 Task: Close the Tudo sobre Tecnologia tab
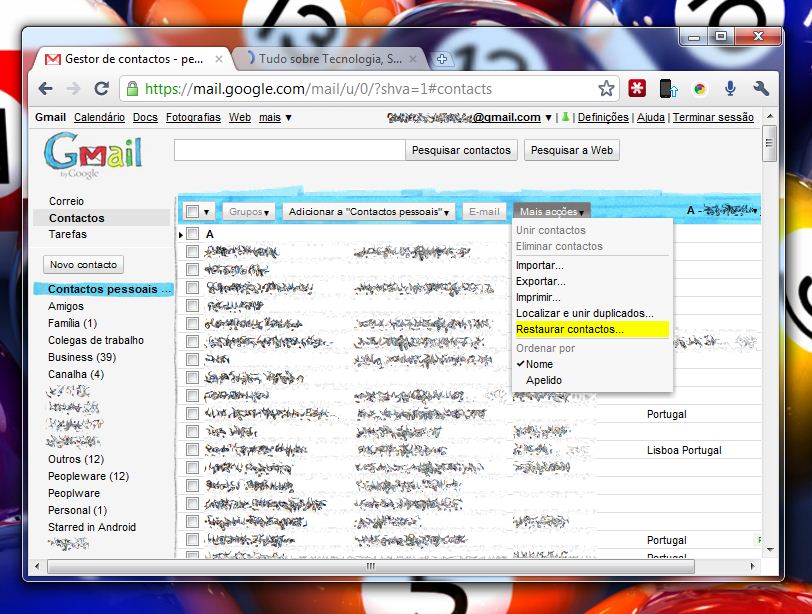(413, 59)
